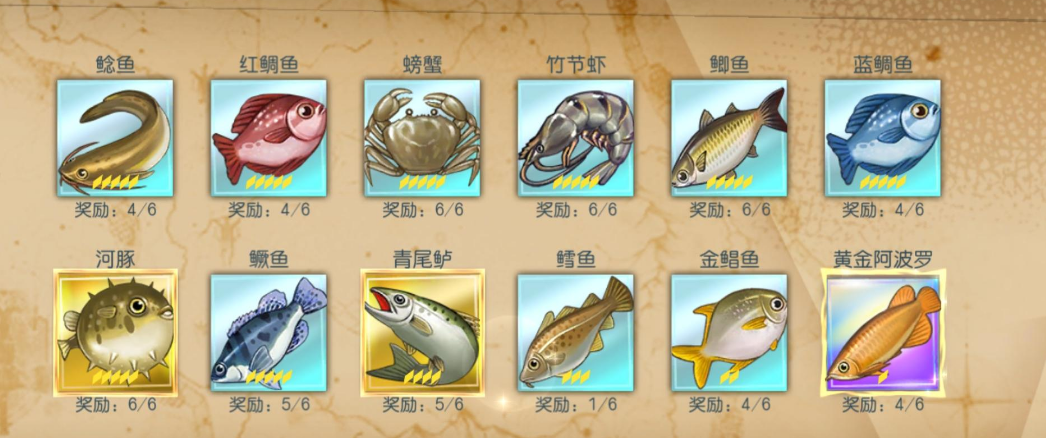This screenshot has width=1046, height=438.
Task: Click reward progress under 蓝鲷鱼
Action: point(883,209)
